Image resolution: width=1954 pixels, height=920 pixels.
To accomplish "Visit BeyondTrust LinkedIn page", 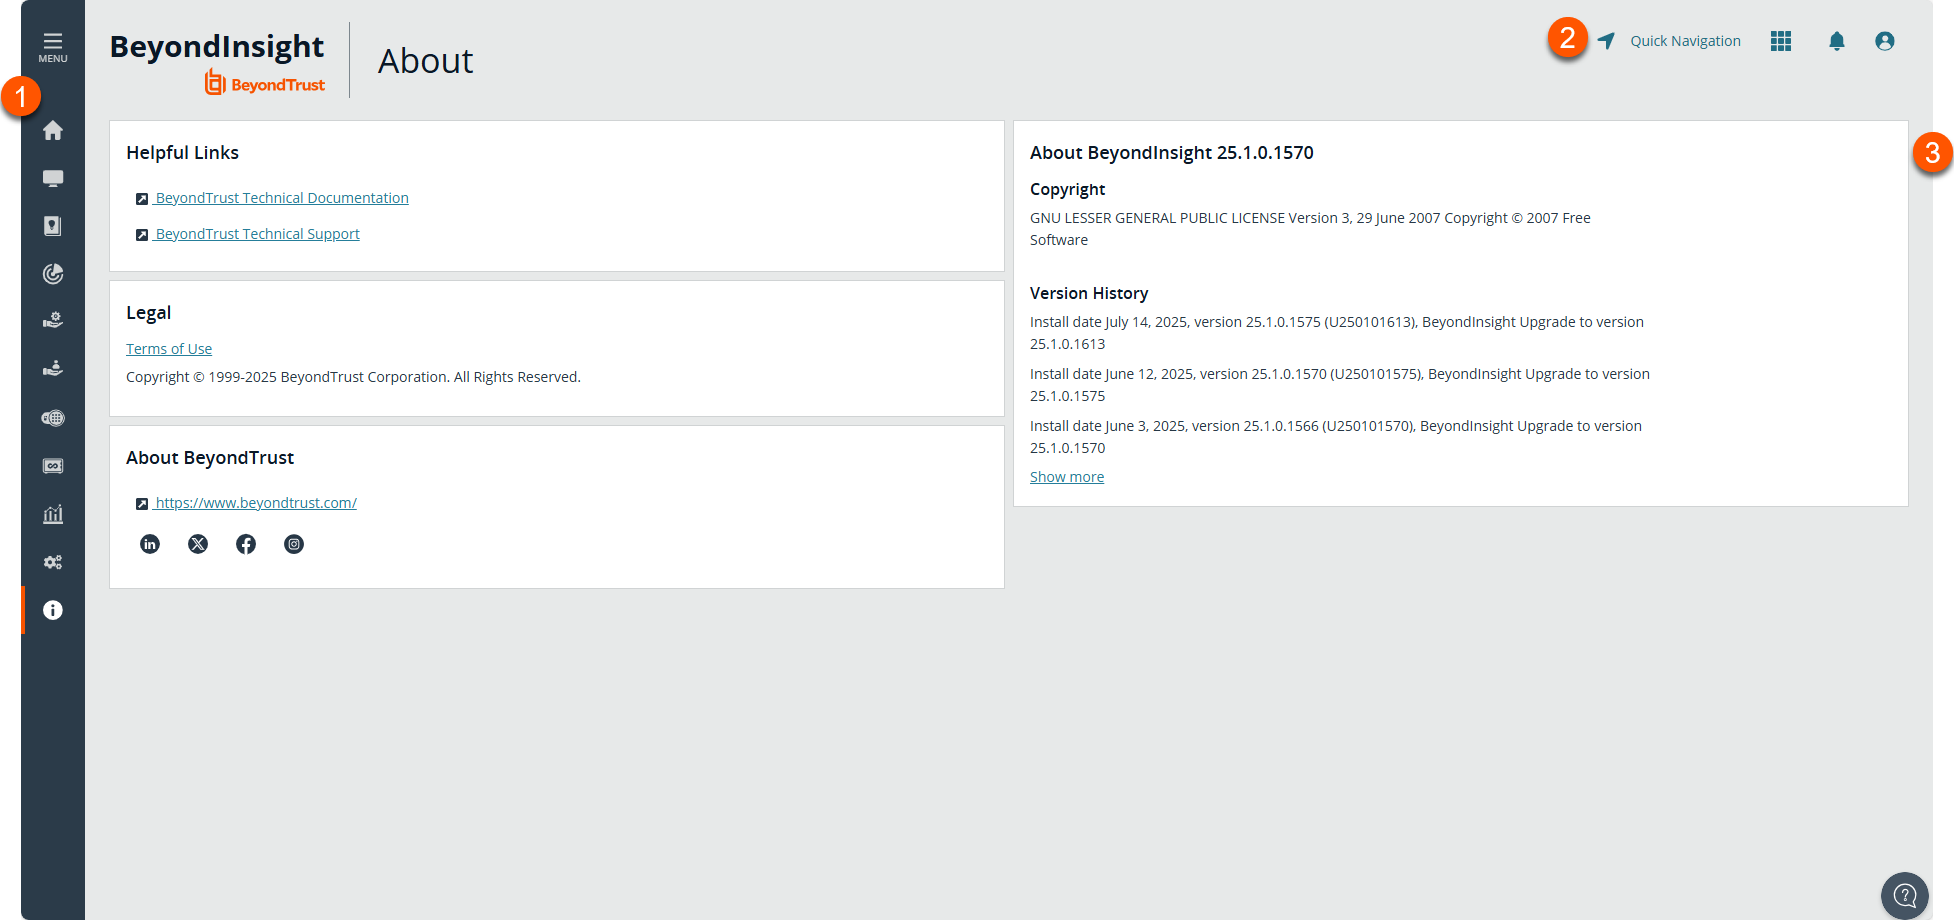I will pos(150,544).
